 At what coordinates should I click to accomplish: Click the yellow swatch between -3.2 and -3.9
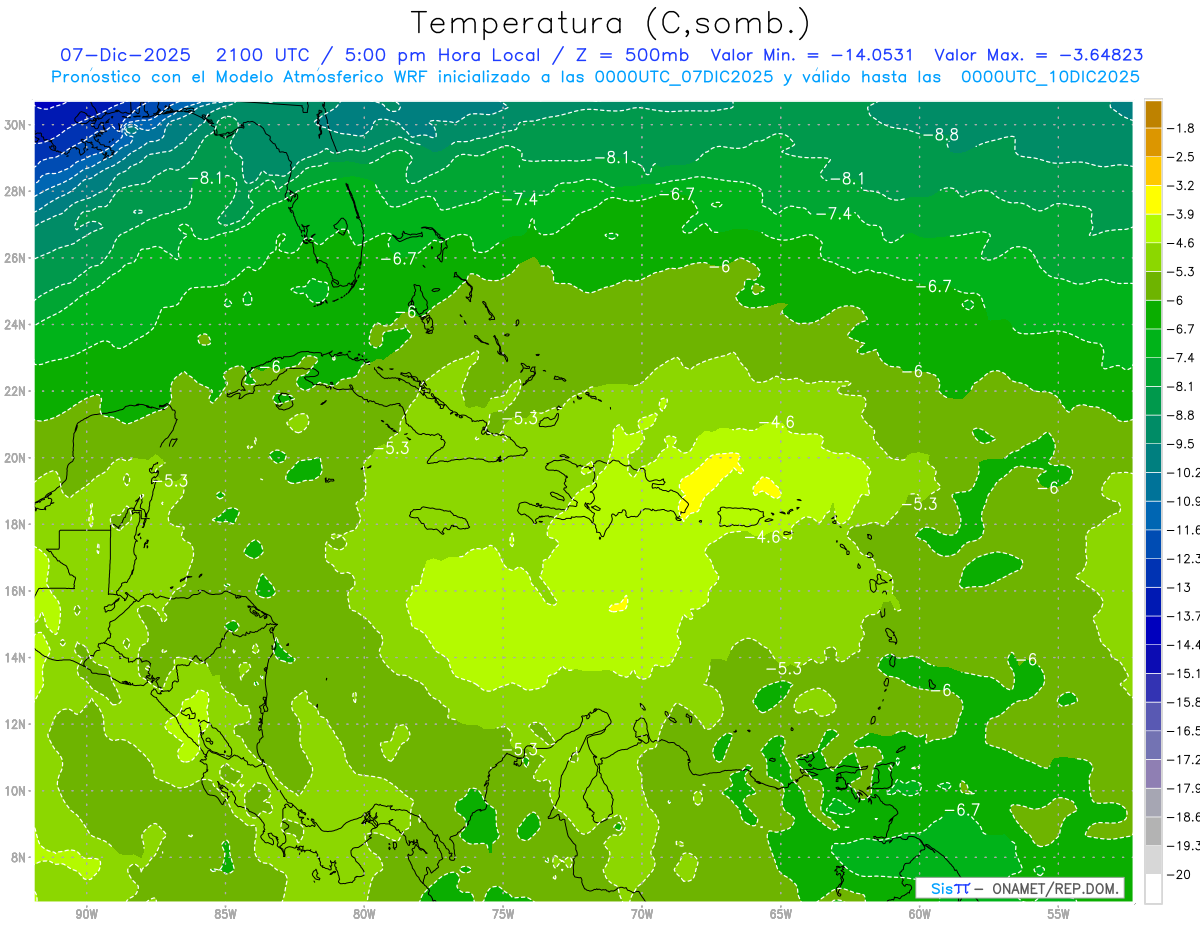point(1154,200)
